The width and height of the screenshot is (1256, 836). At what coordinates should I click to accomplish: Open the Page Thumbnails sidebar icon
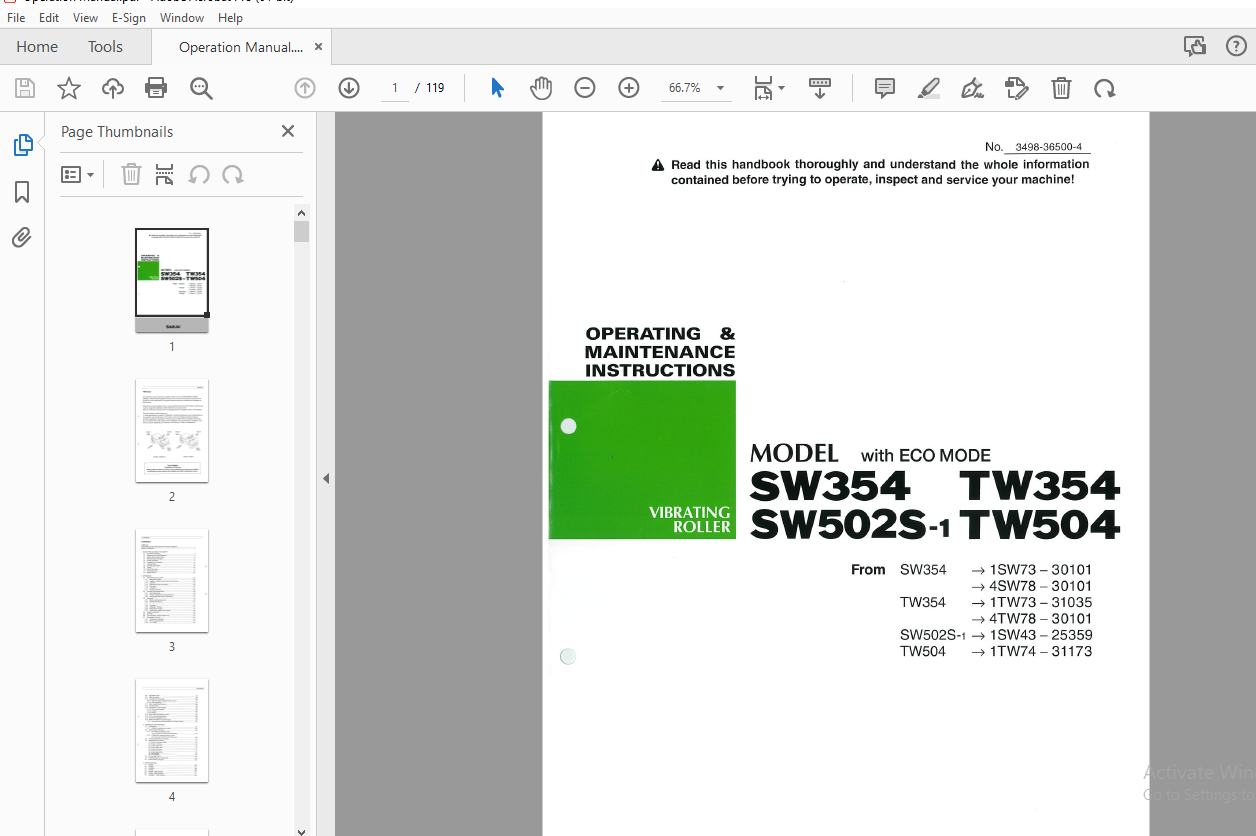coord(22,145)
